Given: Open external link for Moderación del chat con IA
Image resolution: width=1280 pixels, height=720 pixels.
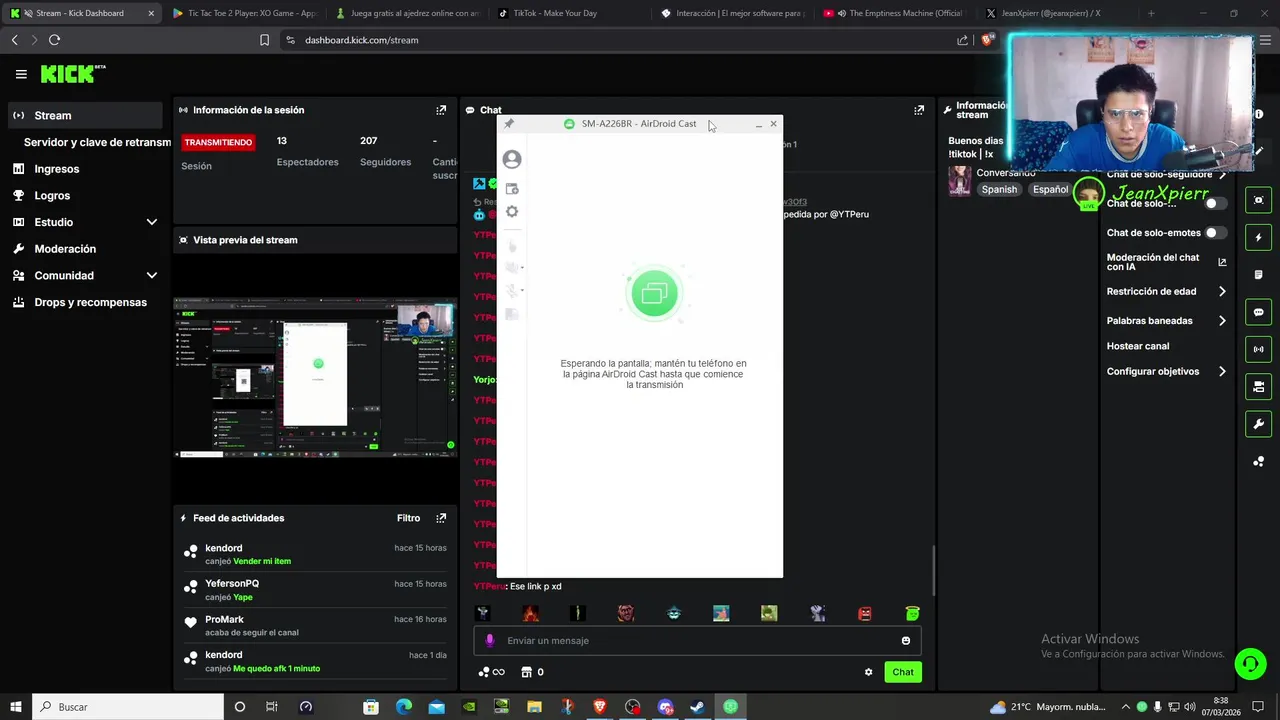Looking at the screenshot, I should point(1222,262).
